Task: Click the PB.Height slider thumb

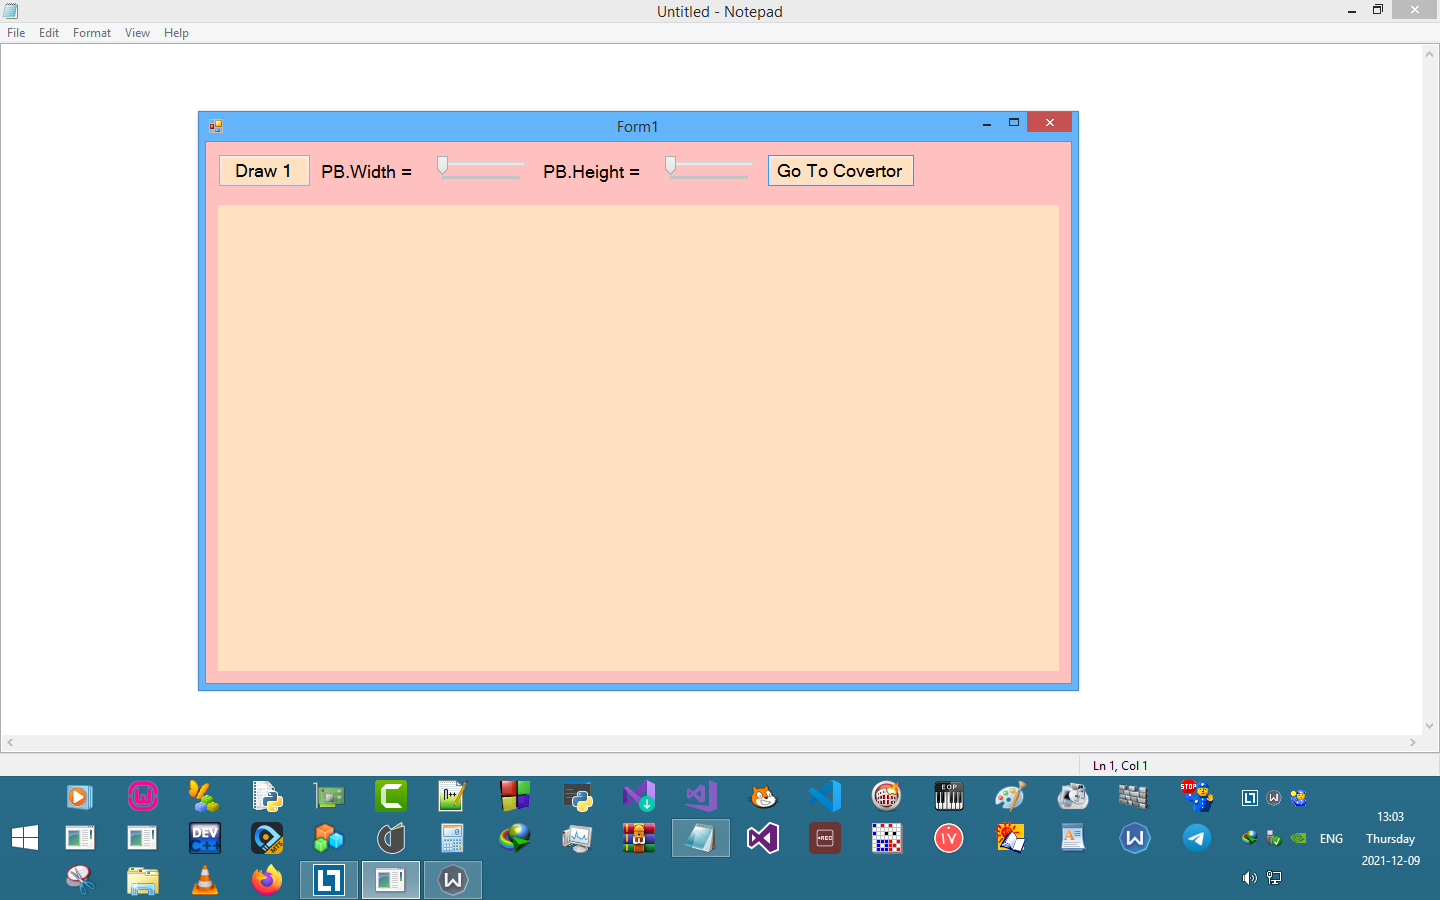Action: pyautogui.click(x=671, y=166)
